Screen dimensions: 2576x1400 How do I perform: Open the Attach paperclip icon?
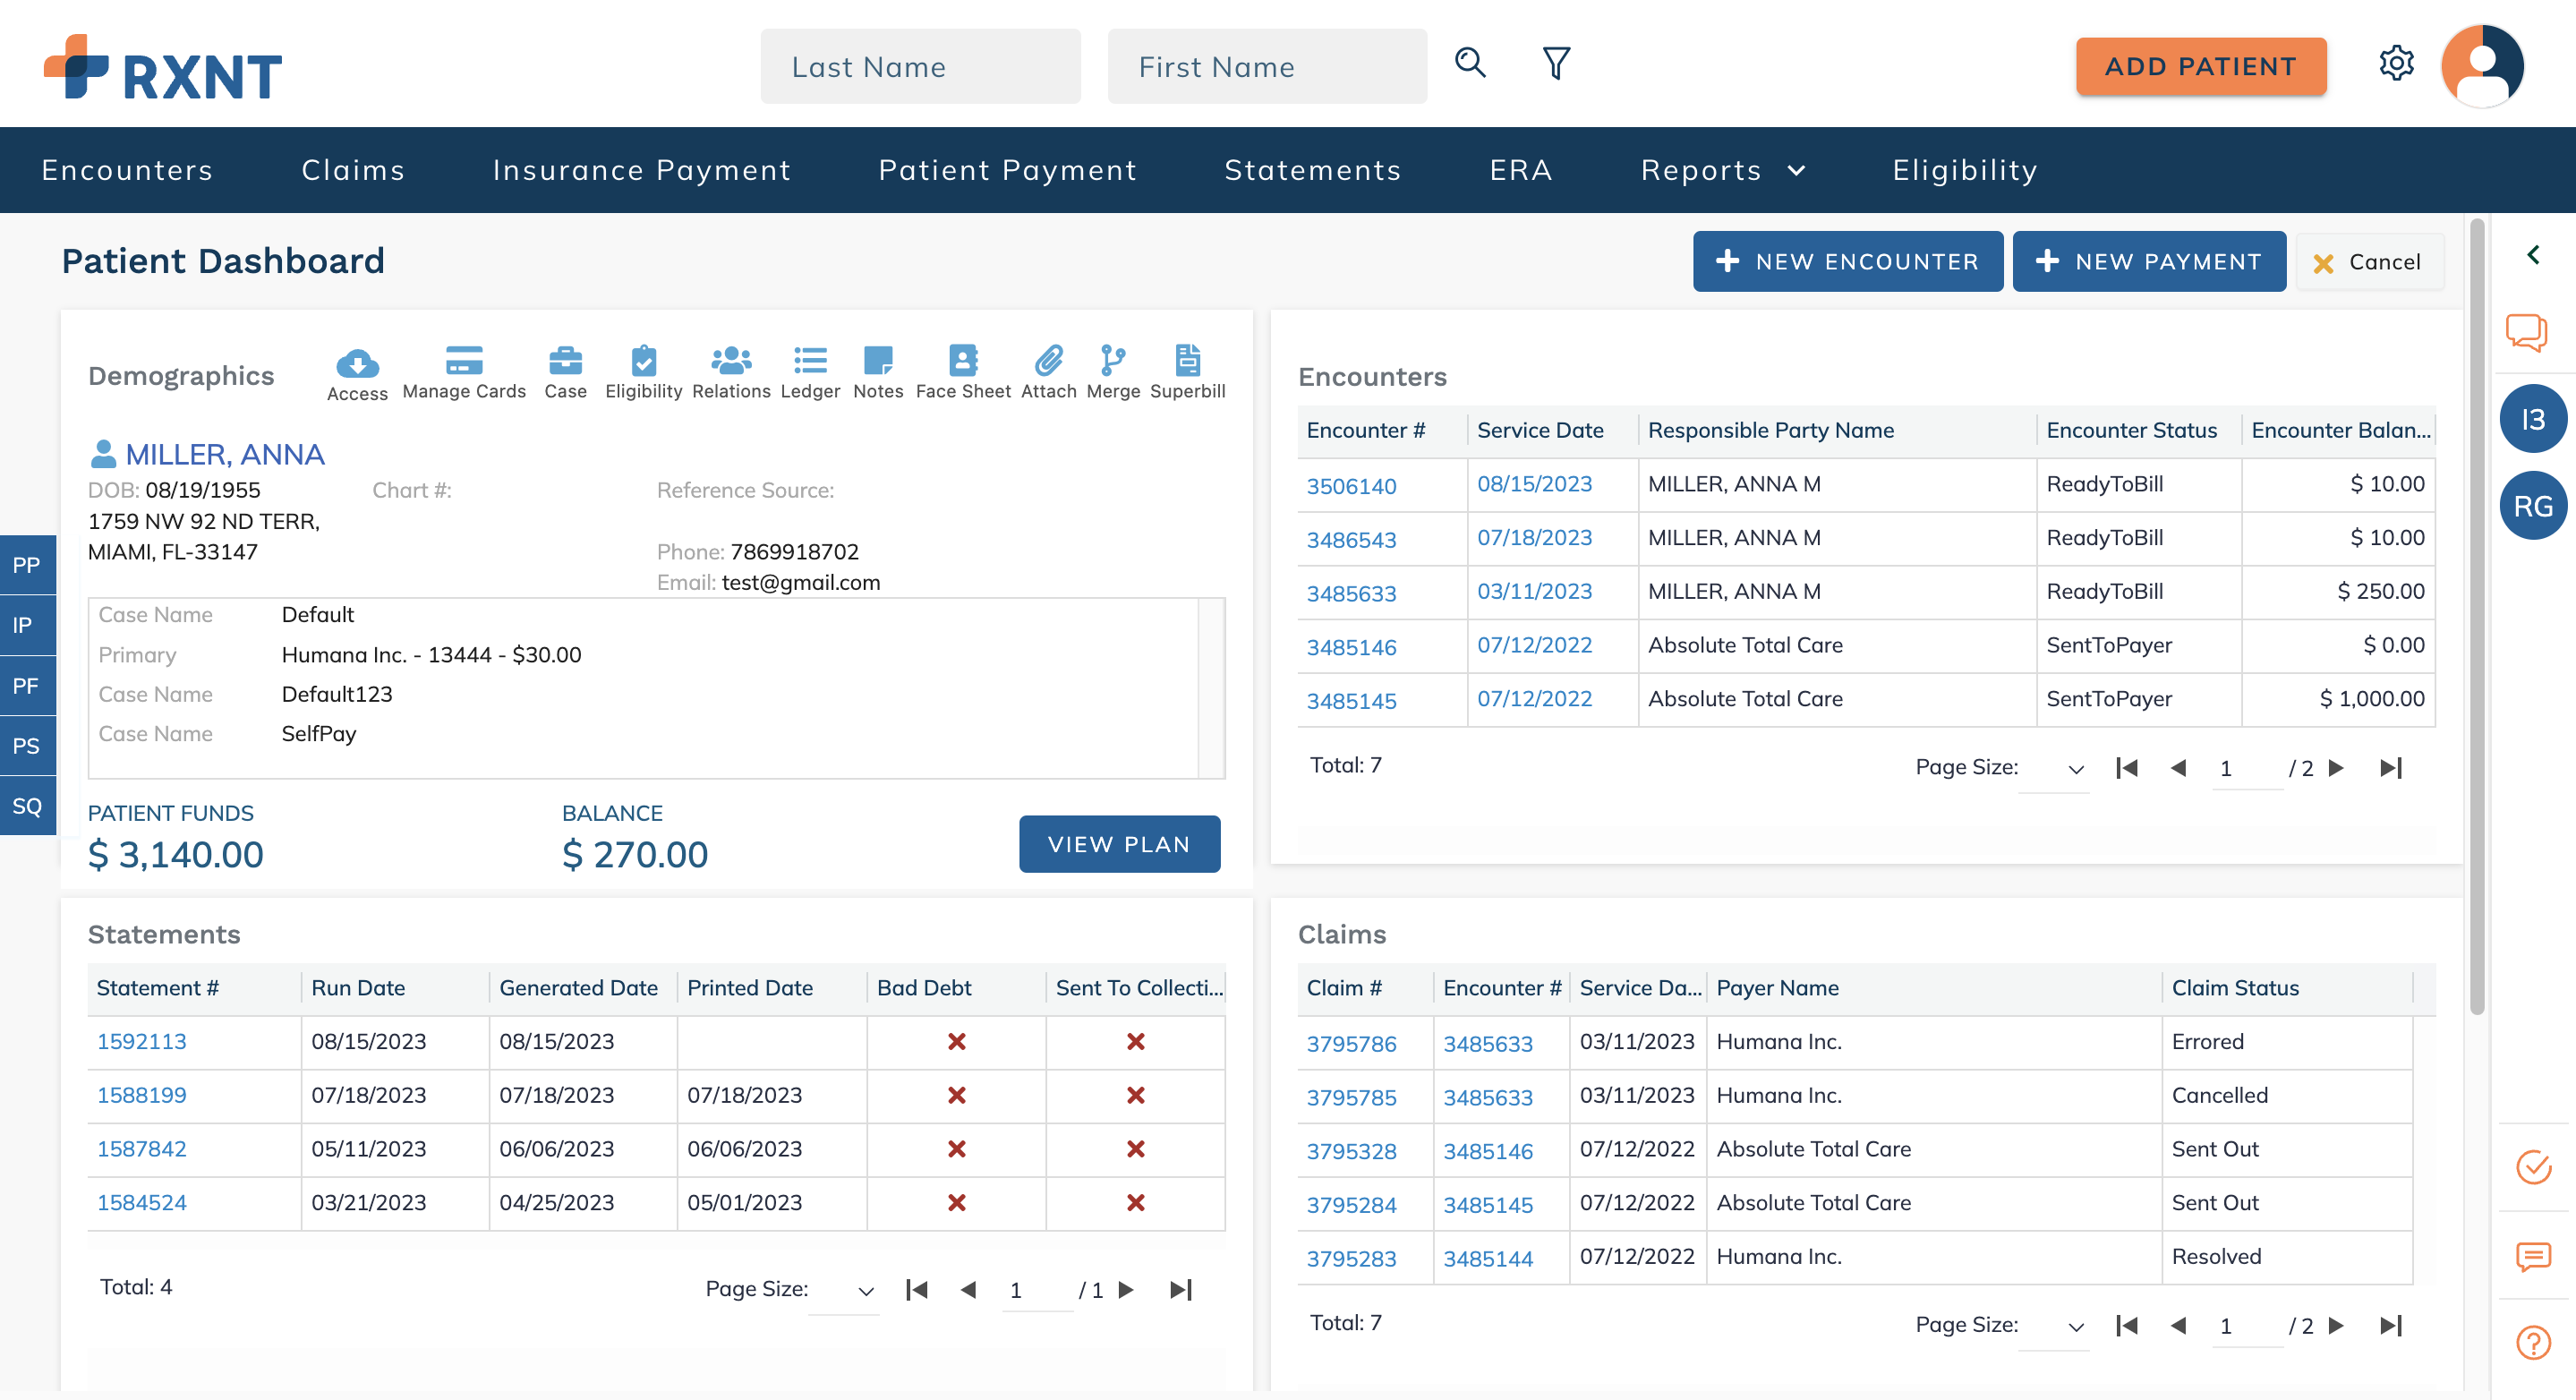[x=1048, y=362]
